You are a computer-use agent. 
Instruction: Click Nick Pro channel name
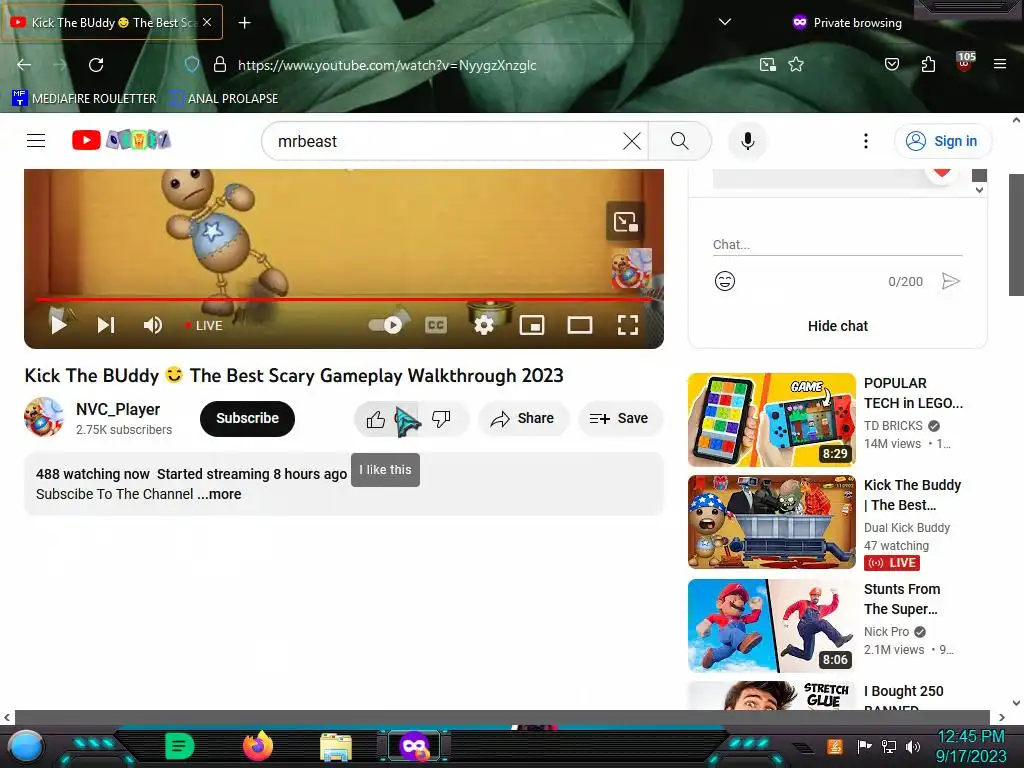(x=886, y=632)
